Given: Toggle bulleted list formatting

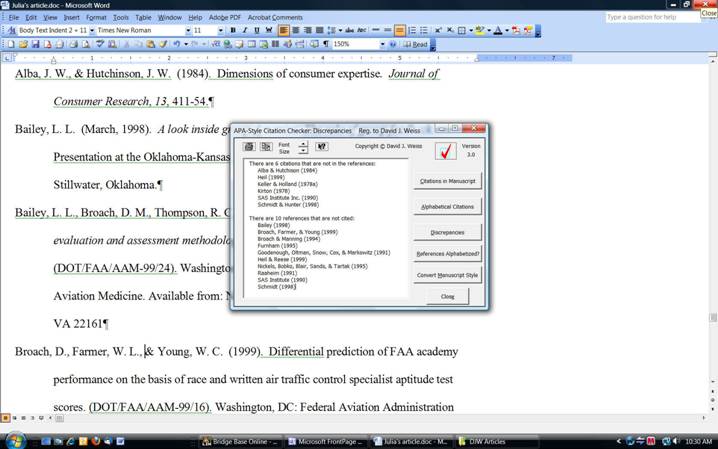Looking at the screenshot, I should [424, 30].
